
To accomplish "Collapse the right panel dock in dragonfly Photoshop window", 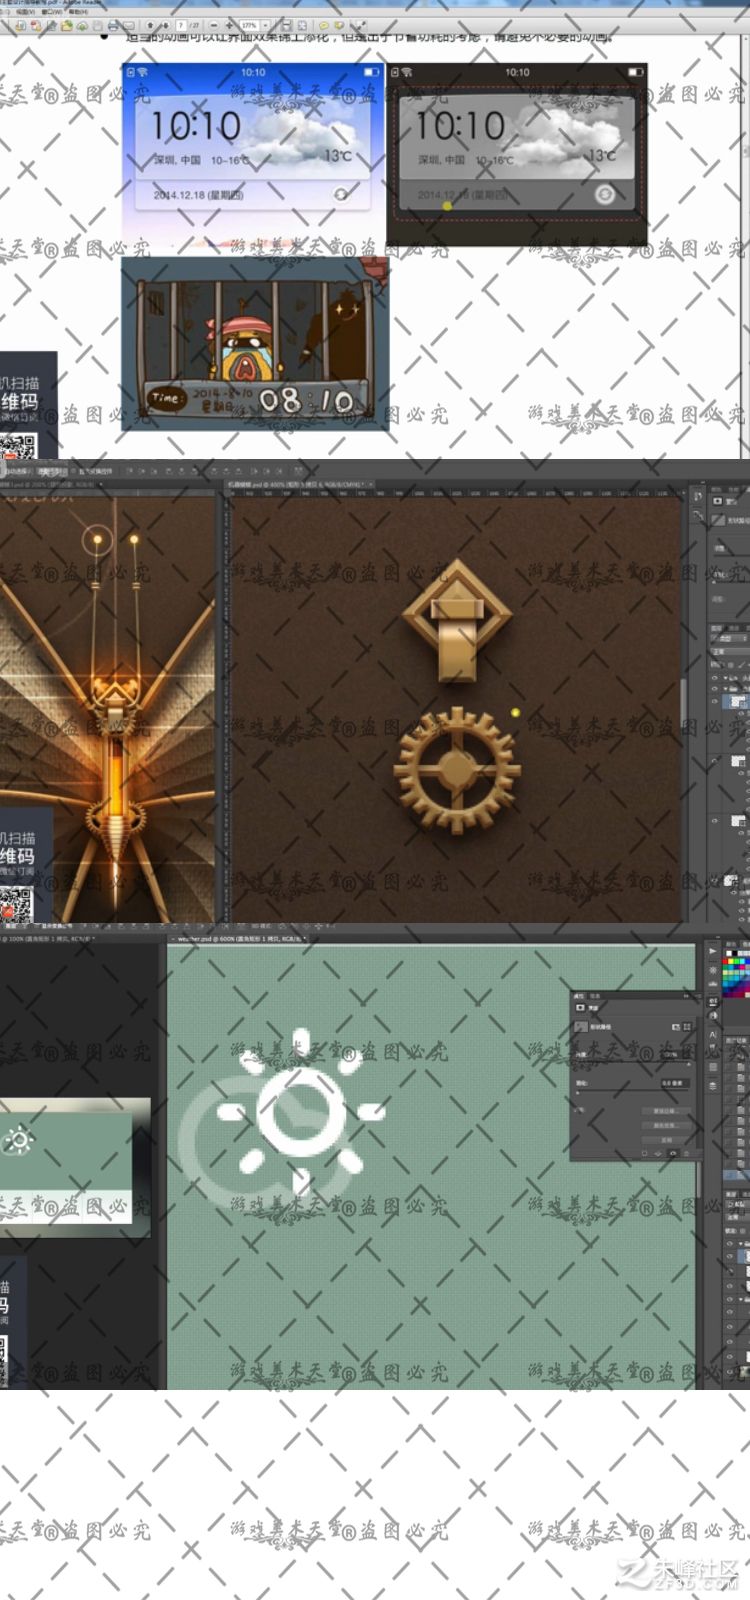I will tap(702, 482).
